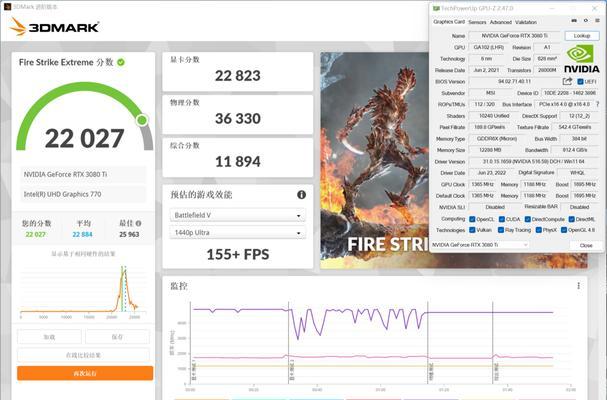Click the GPU-Z screenshot camera icon
Screen dimensions: 607x400
[574, 21]
